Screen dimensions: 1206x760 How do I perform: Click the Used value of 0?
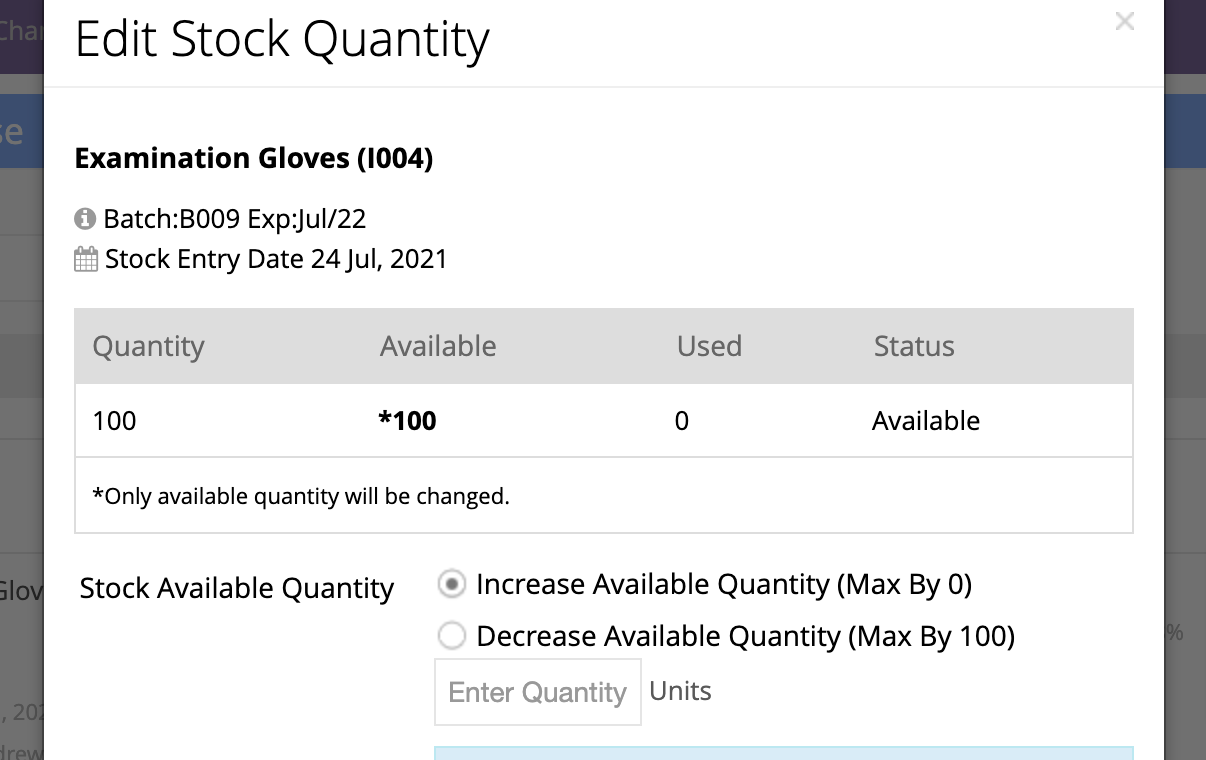tap(682, 421)
